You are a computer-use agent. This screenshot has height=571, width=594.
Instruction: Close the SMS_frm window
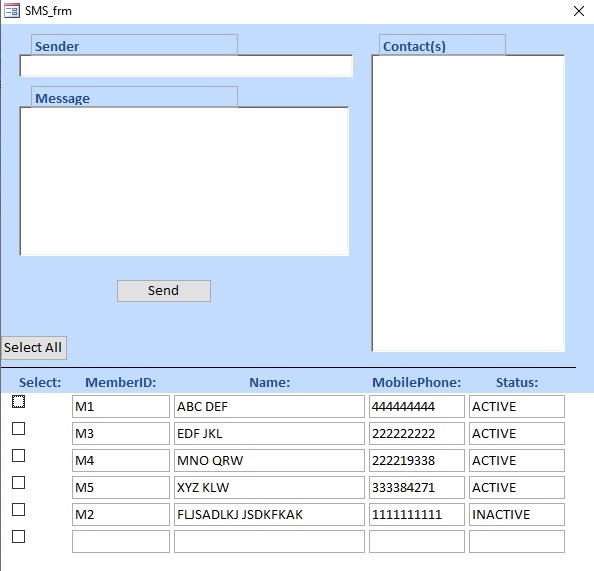(578, 11)
